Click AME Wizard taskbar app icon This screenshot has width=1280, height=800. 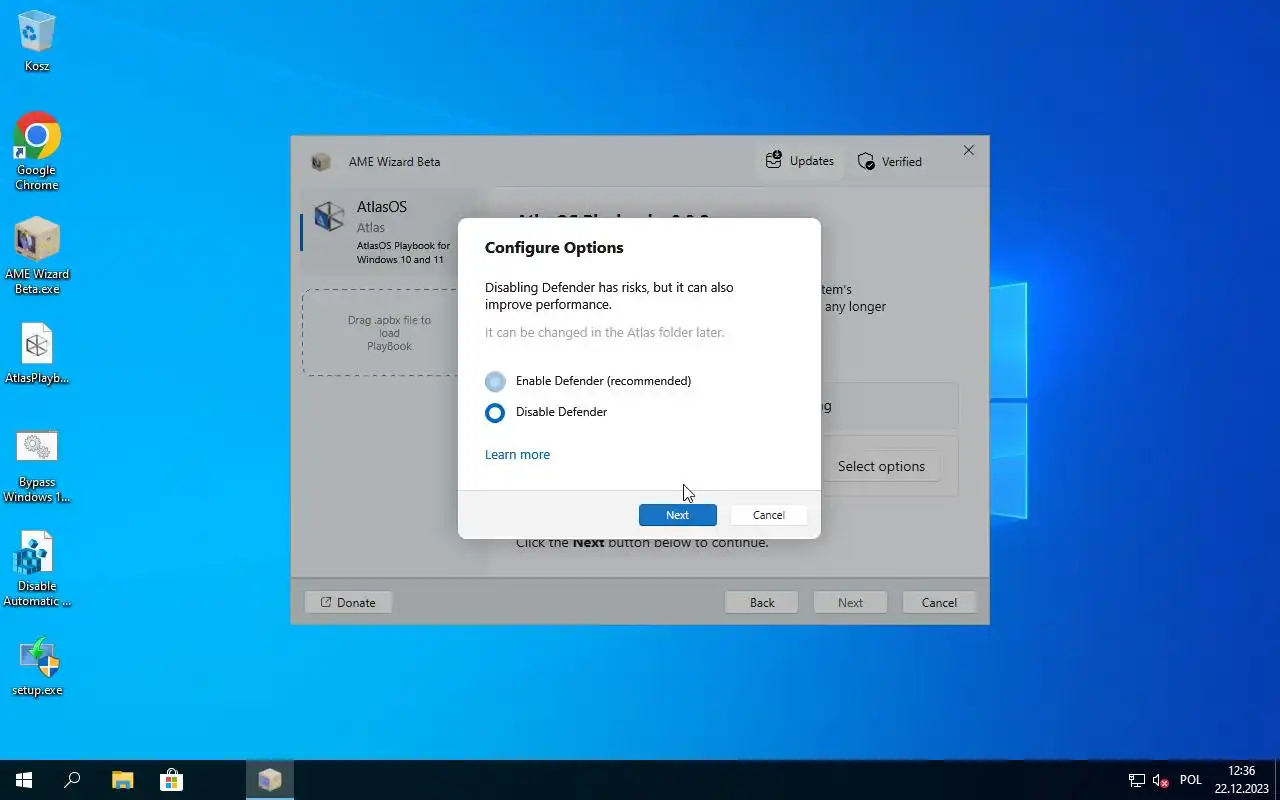click(269, 780)
